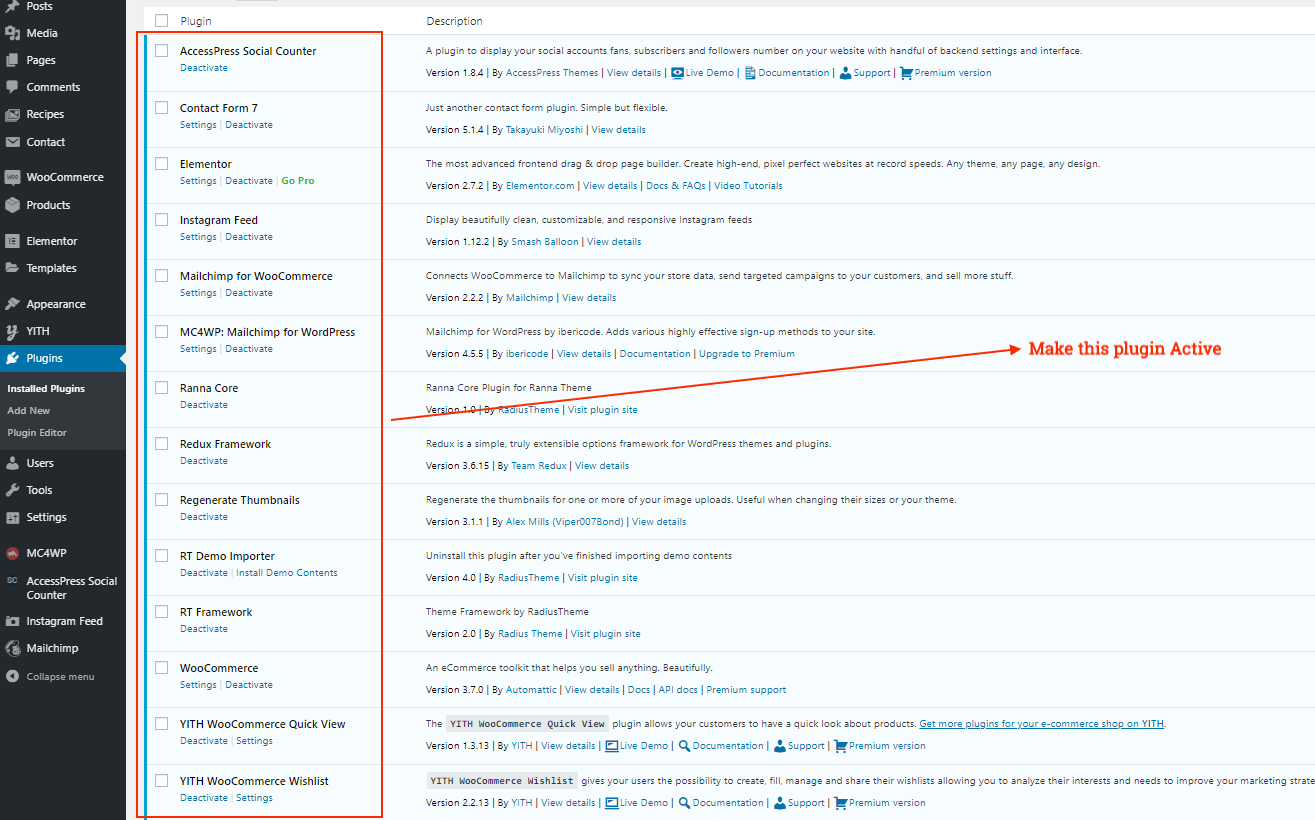Image resolution: width=1315 pixels, height=820 pixels.
Task: Click the Plugins plug icon in sidebar
Action: click(x=12, y=358)
